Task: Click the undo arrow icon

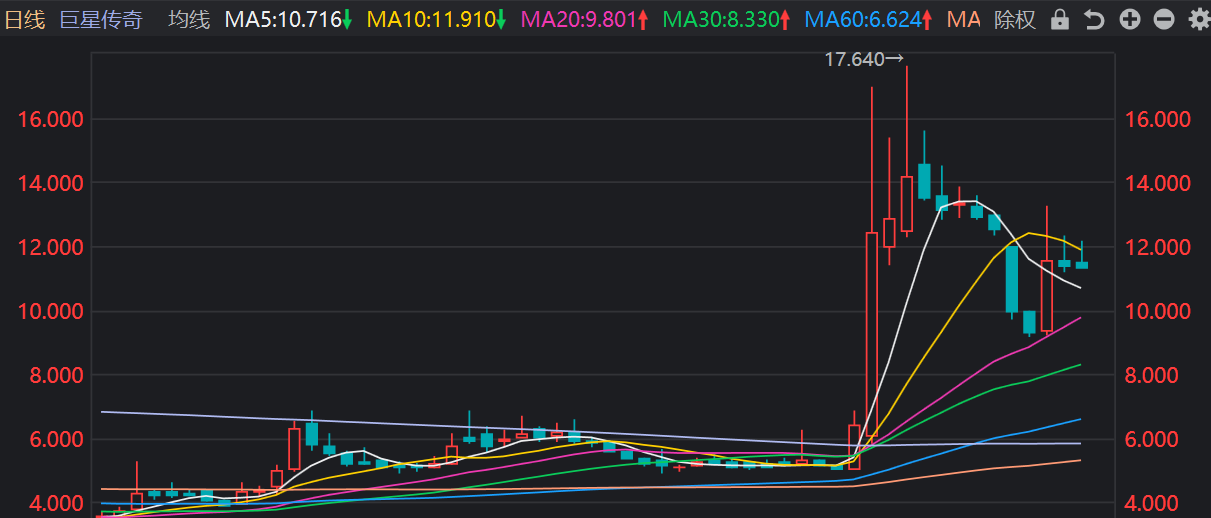Action: pos(1095,19)
